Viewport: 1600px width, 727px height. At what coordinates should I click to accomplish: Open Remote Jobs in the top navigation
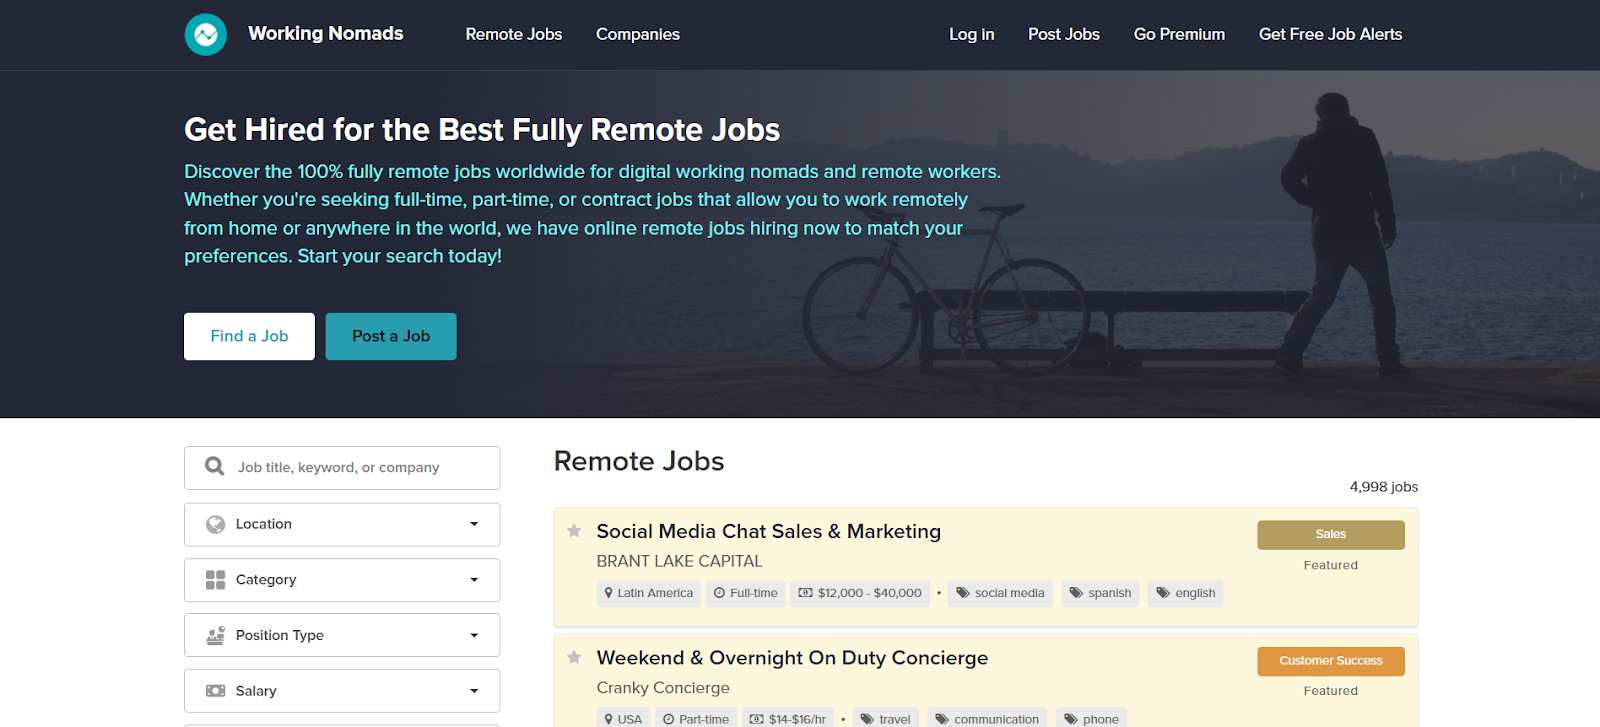click(x=514, y=34)
